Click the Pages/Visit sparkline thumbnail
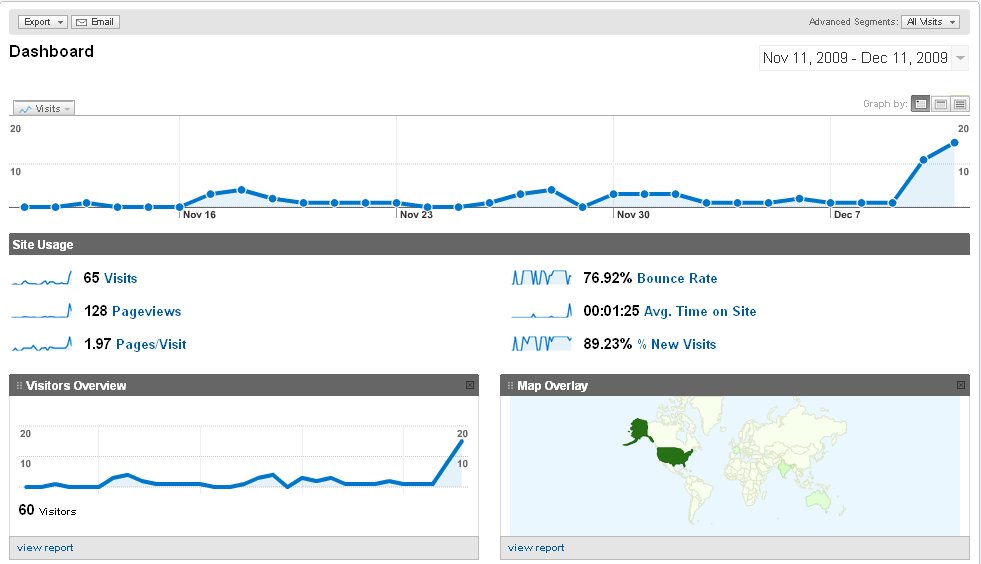 [41, 344]
